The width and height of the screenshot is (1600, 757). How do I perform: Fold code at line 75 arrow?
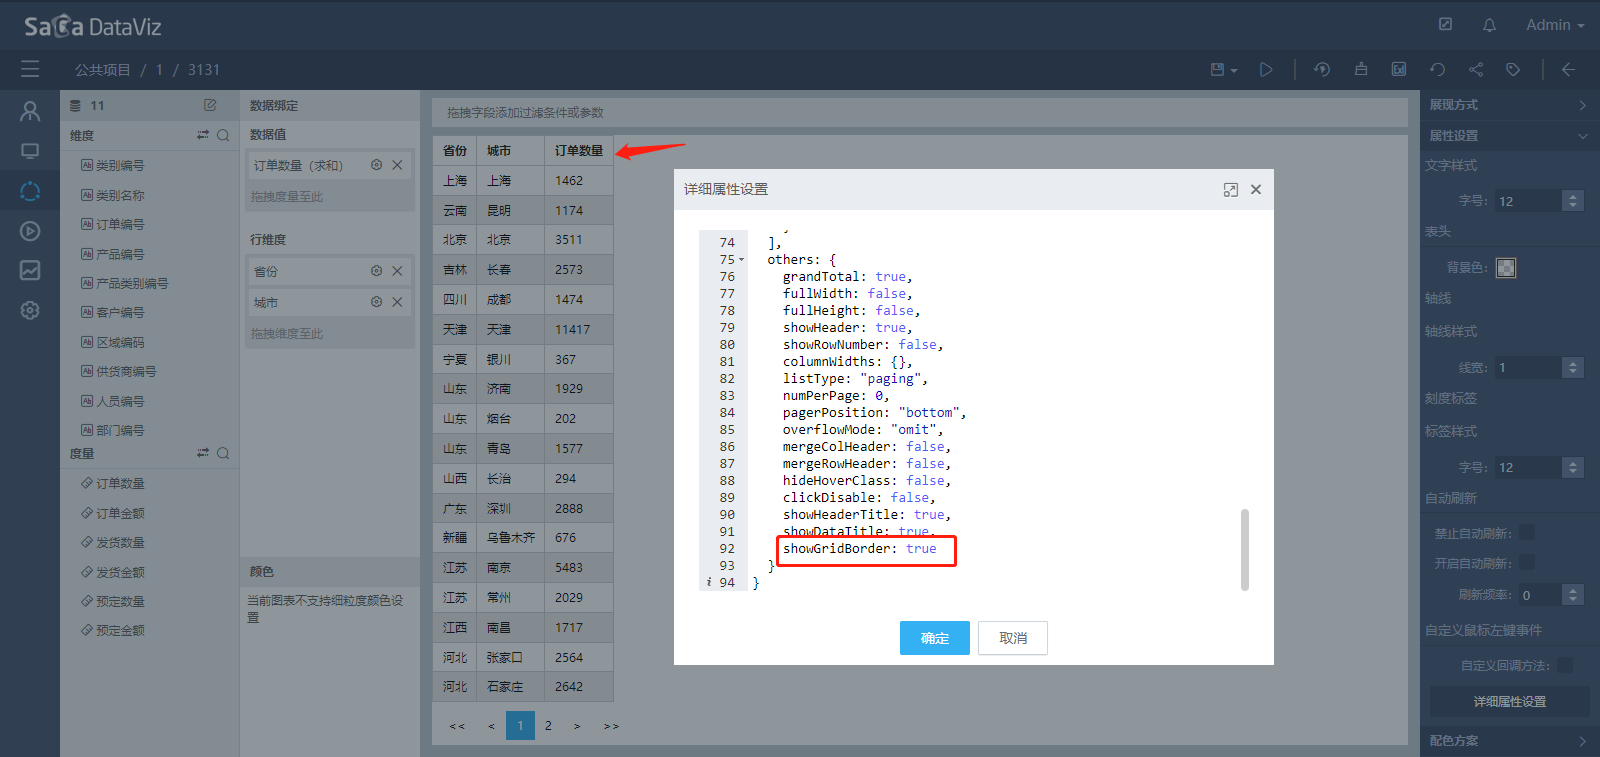click(x=741, y=260)
